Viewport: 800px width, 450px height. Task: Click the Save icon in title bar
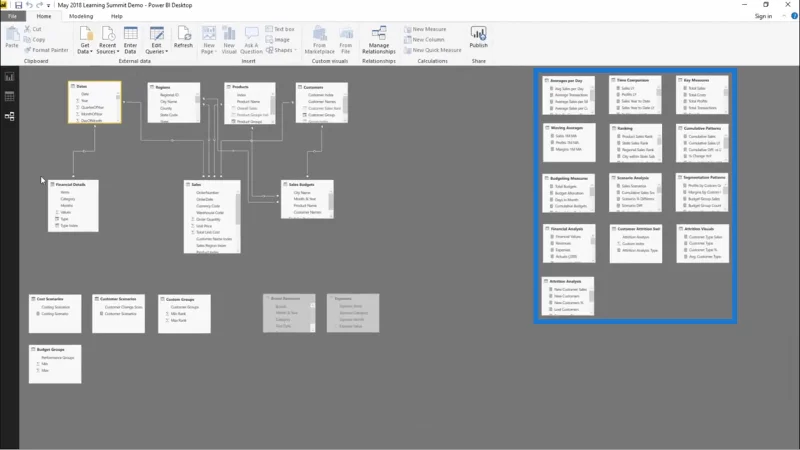[x=18, y=5]
